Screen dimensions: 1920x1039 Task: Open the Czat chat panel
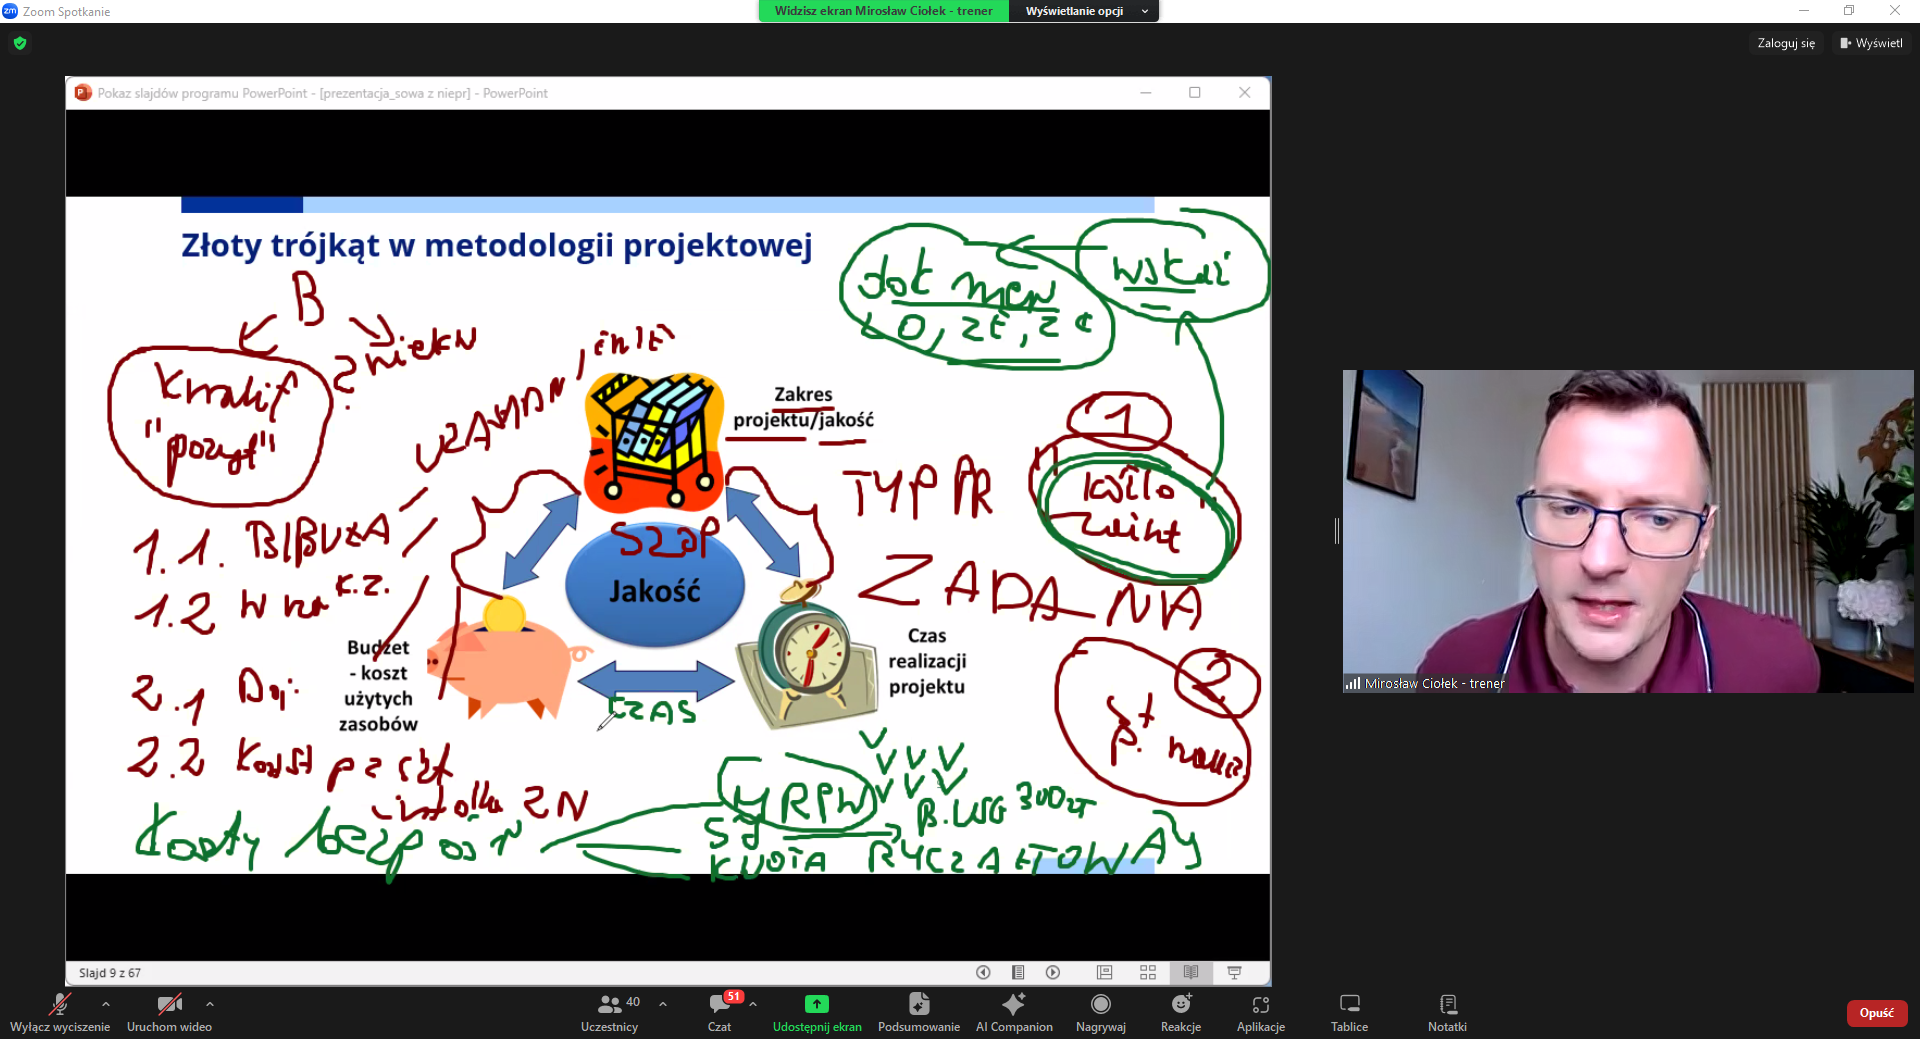[x=719, y=1011]
